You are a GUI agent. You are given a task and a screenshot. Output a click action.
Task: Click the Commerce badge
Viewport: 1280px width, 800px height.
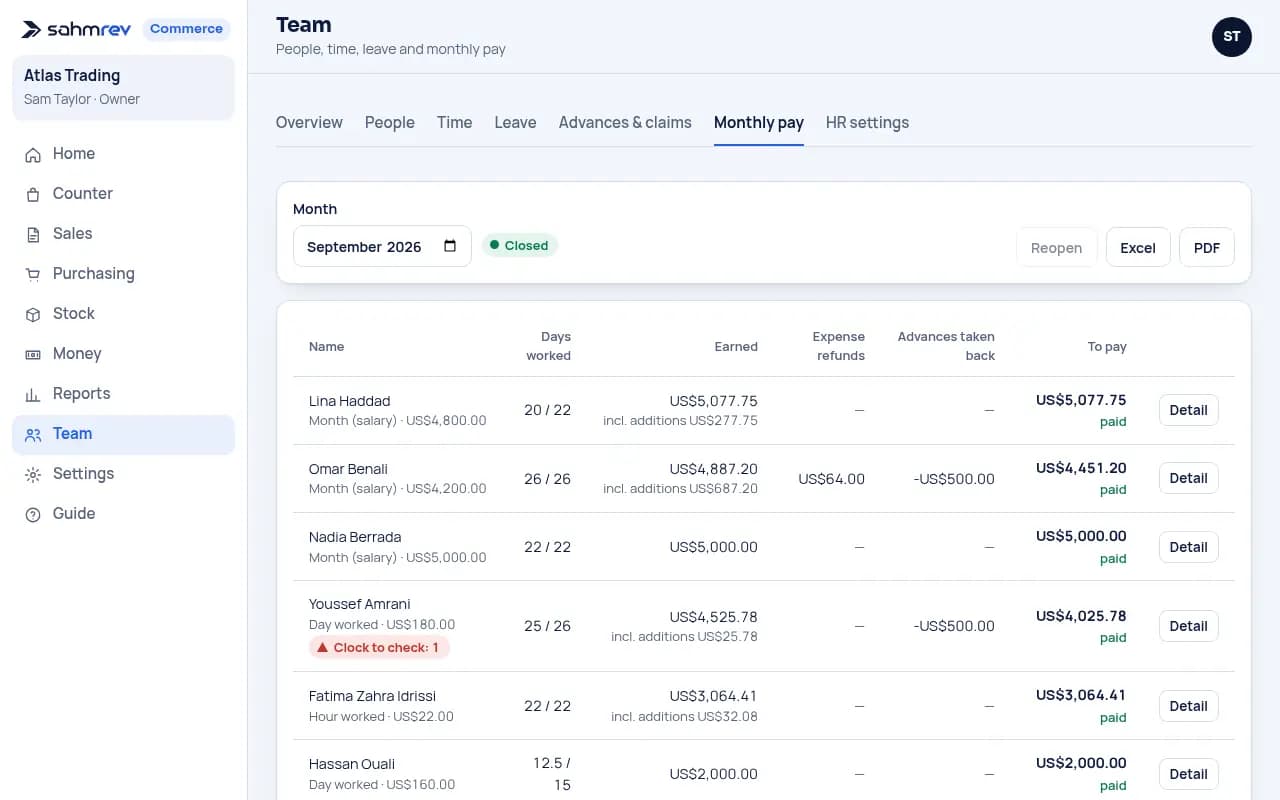click(x=186, y=29)
